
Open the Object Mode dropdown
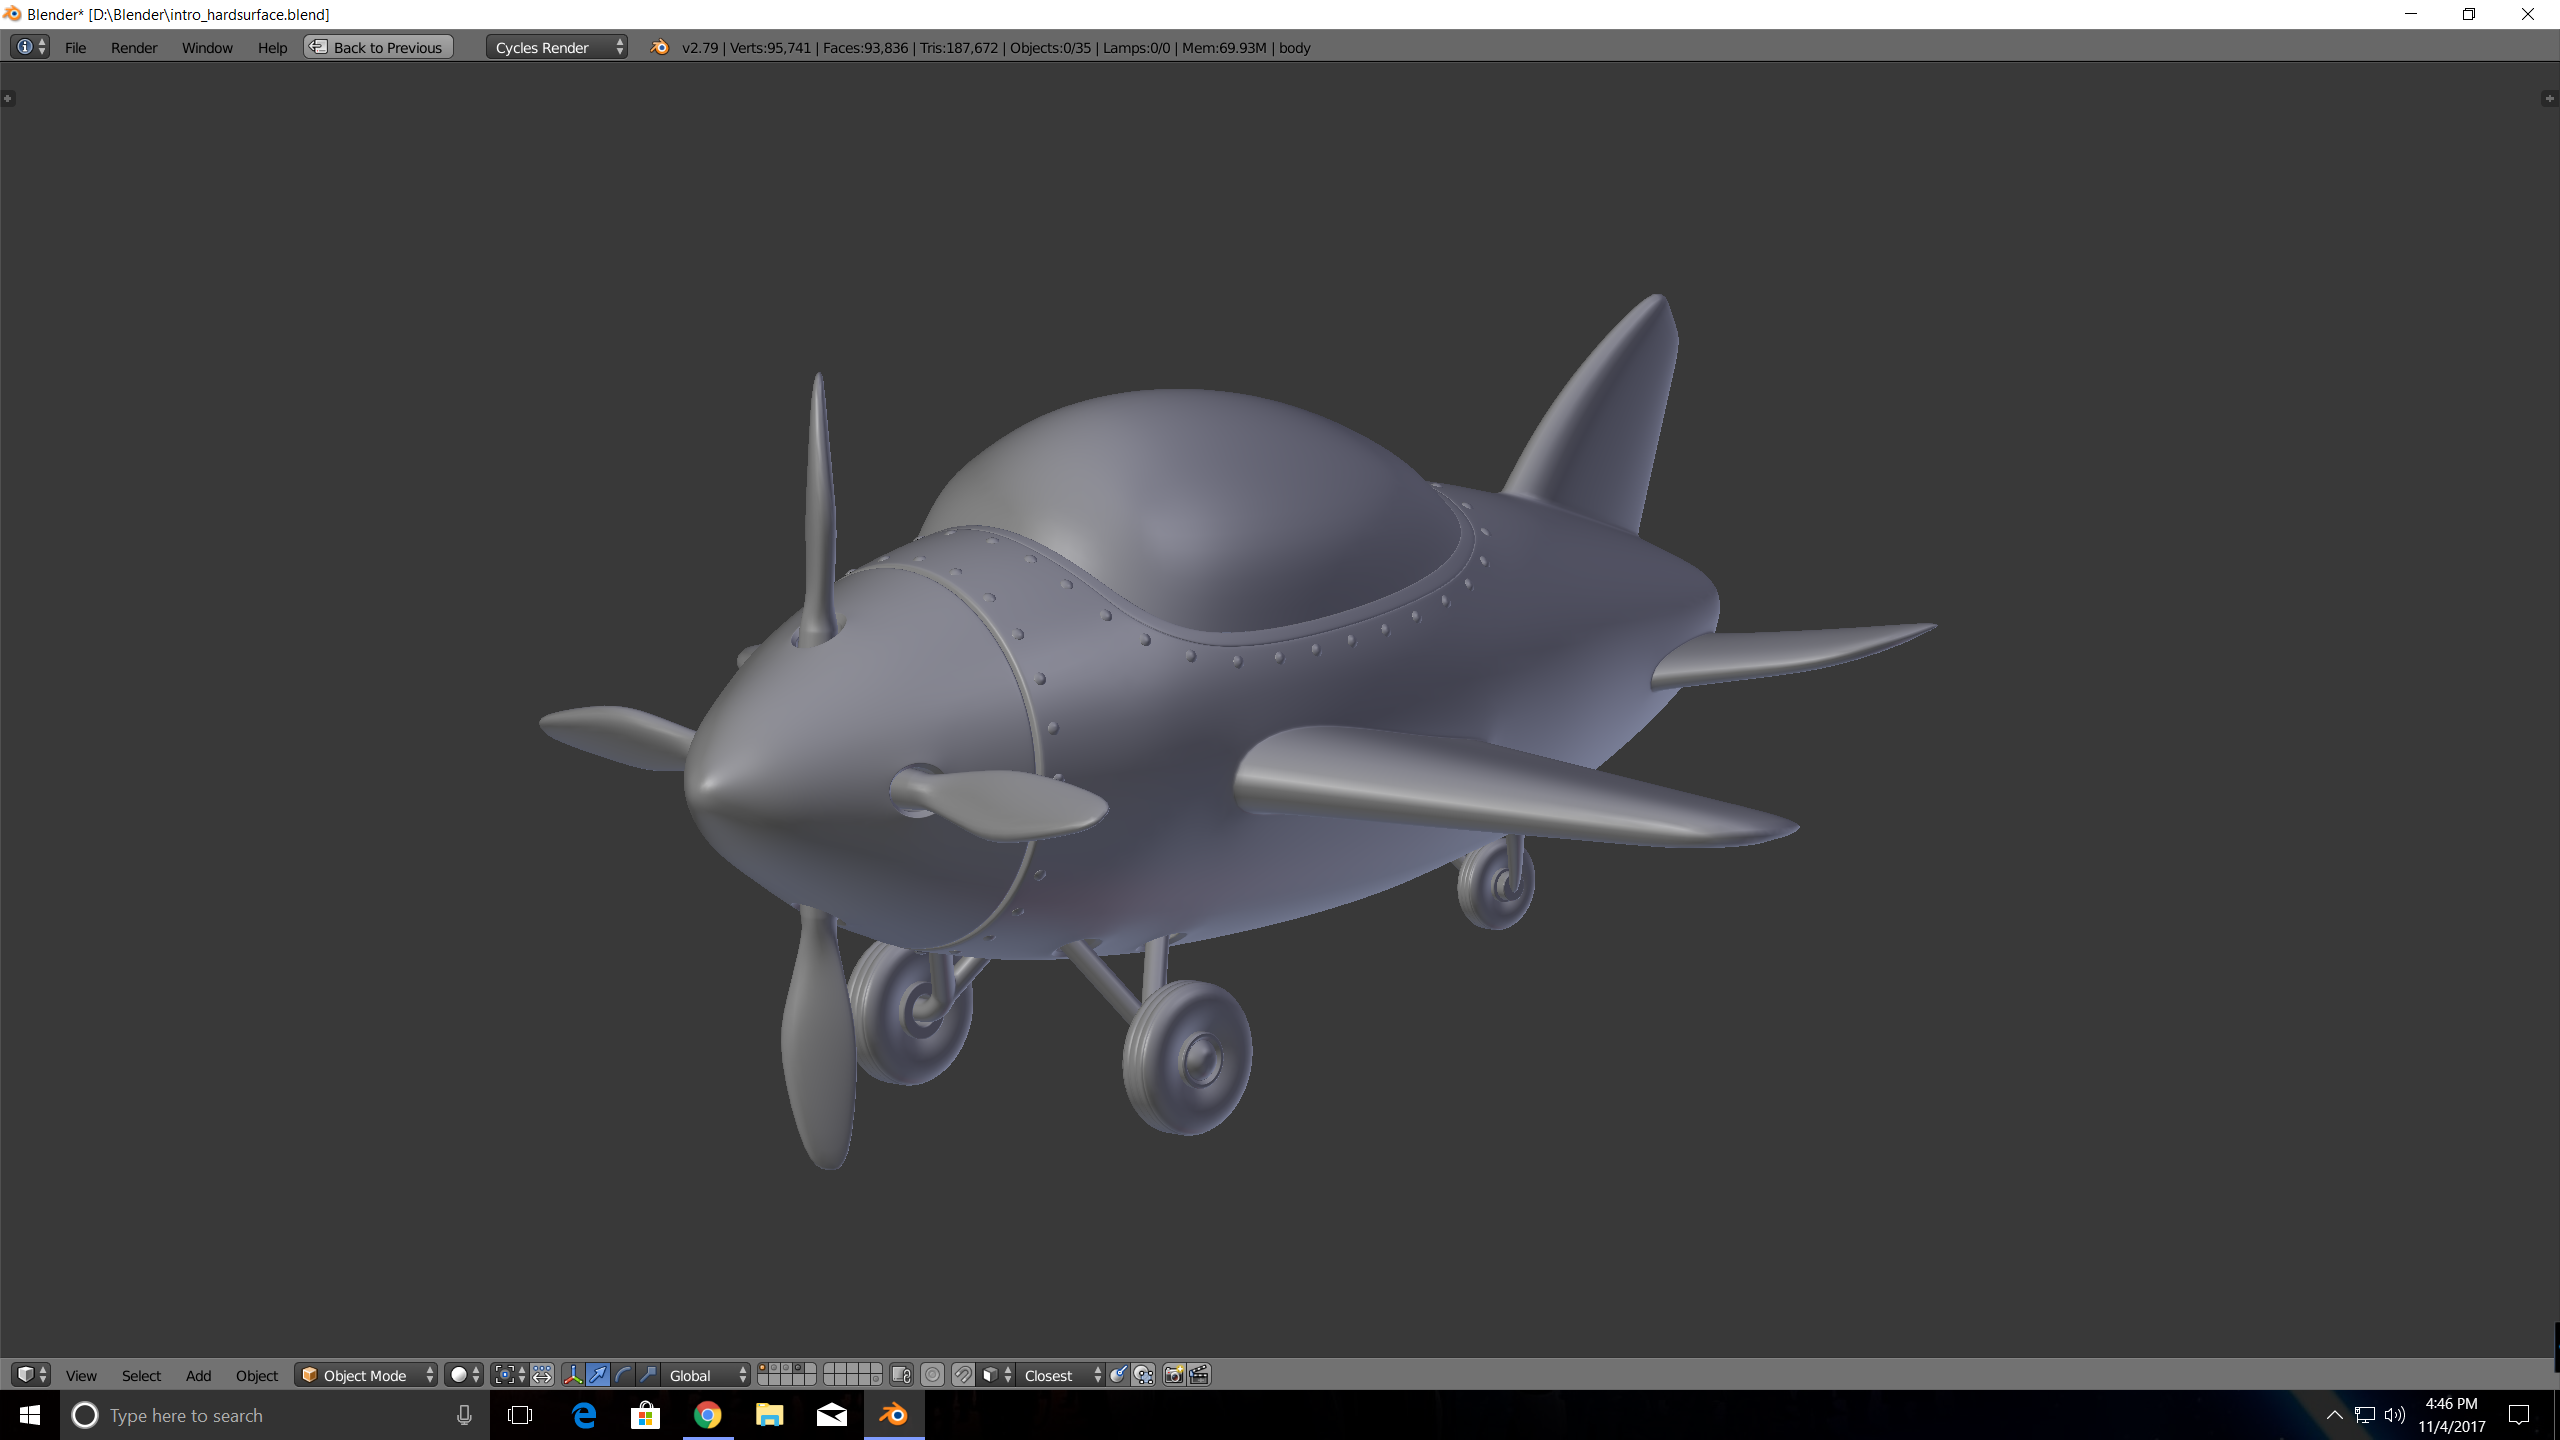pyautogui.click(x=367, y=1375)
